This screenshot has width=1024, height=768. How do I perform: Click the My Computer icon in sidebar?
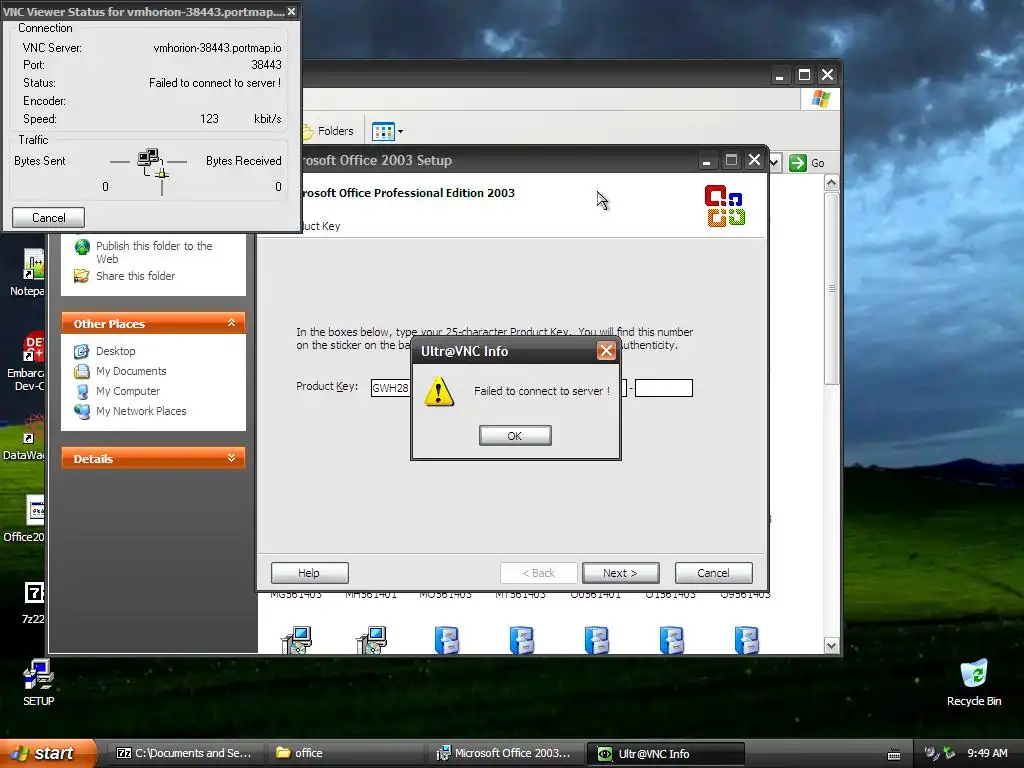[82, 391]
